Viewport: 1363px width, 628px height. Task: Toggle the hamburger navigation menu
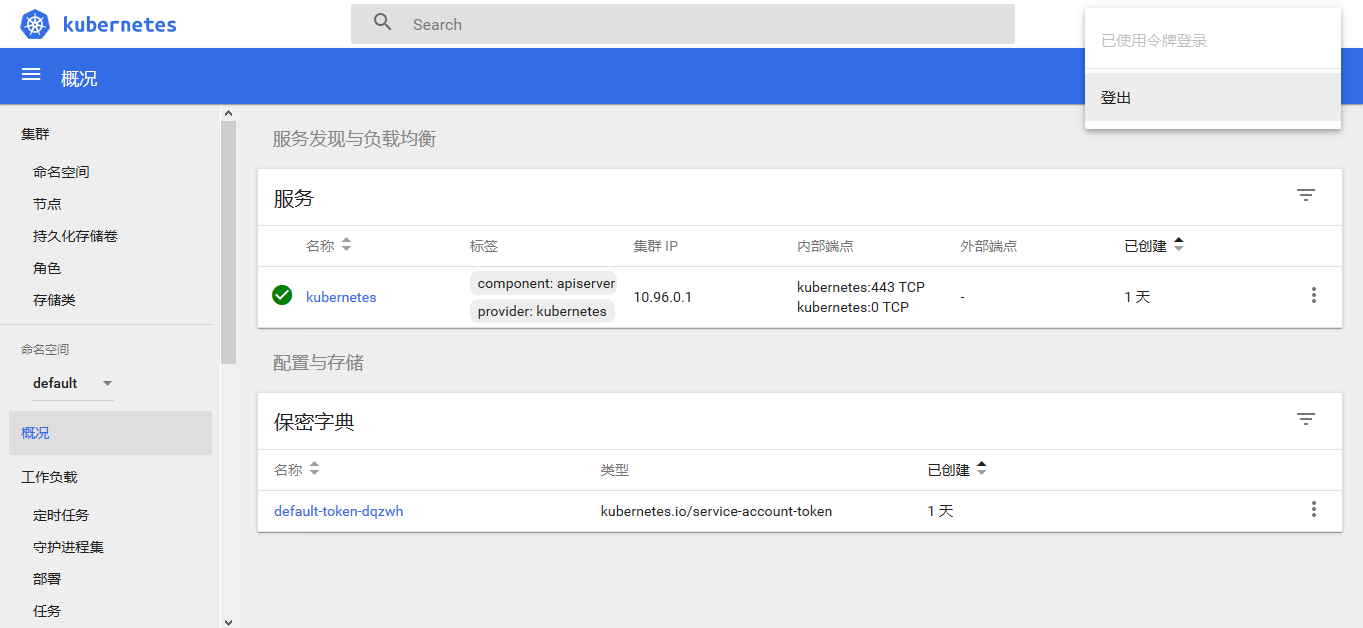31,75
